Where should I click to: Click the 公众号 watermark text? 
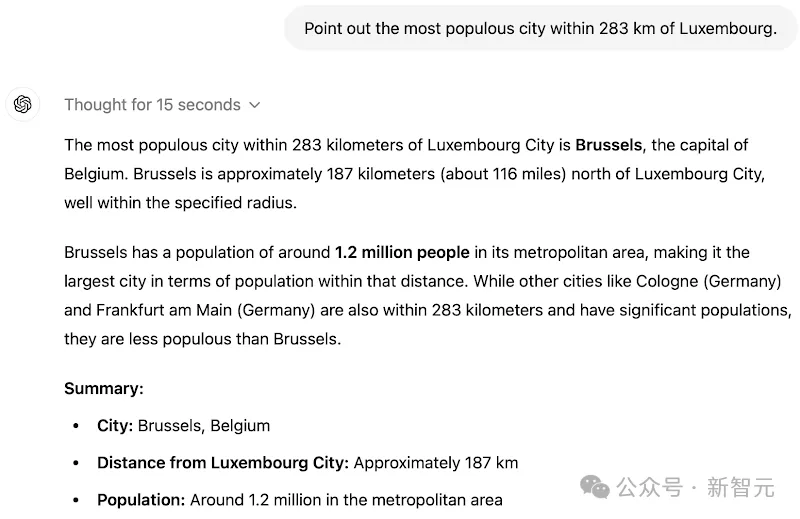[649, 487]
